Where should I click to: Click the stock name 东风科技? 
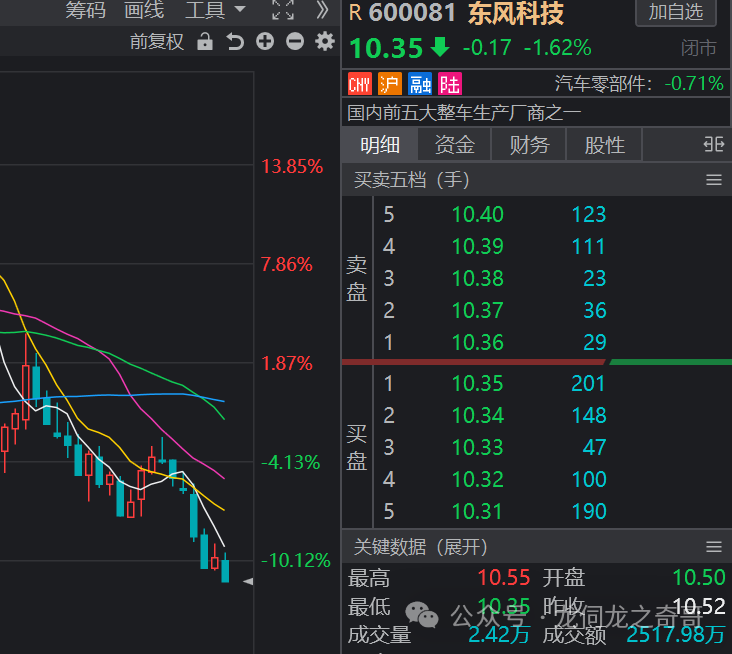[x=516, y=13]
